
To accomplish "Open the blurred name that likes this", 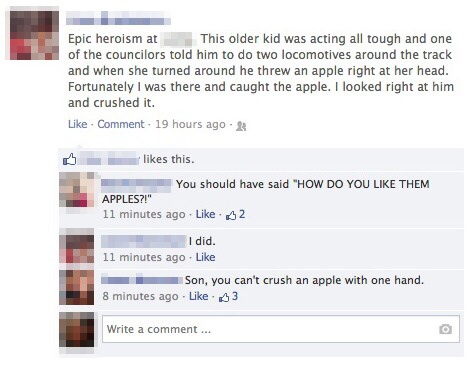I will click(109, 159).
